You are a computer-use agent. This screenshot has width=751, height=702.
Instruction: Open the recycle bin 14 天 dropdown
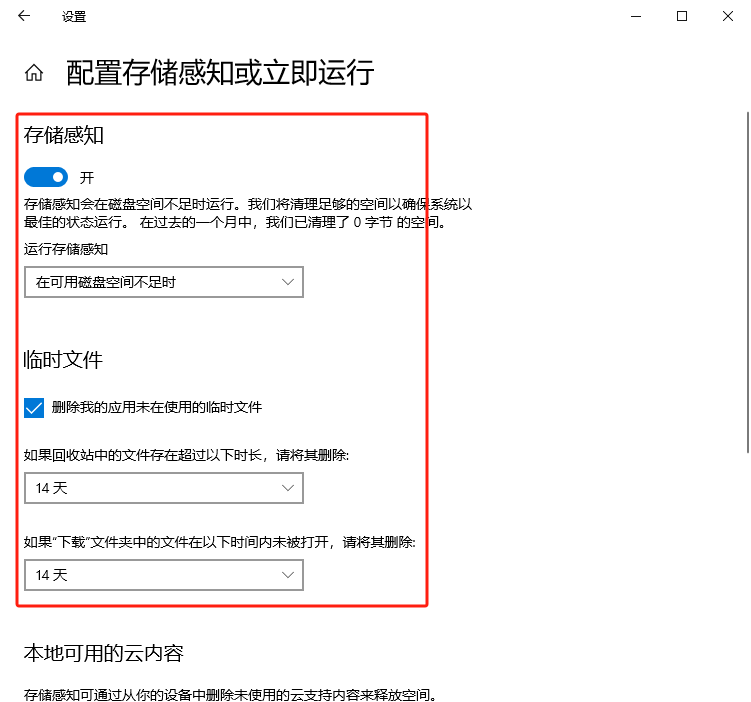click(x=164, y=488)
